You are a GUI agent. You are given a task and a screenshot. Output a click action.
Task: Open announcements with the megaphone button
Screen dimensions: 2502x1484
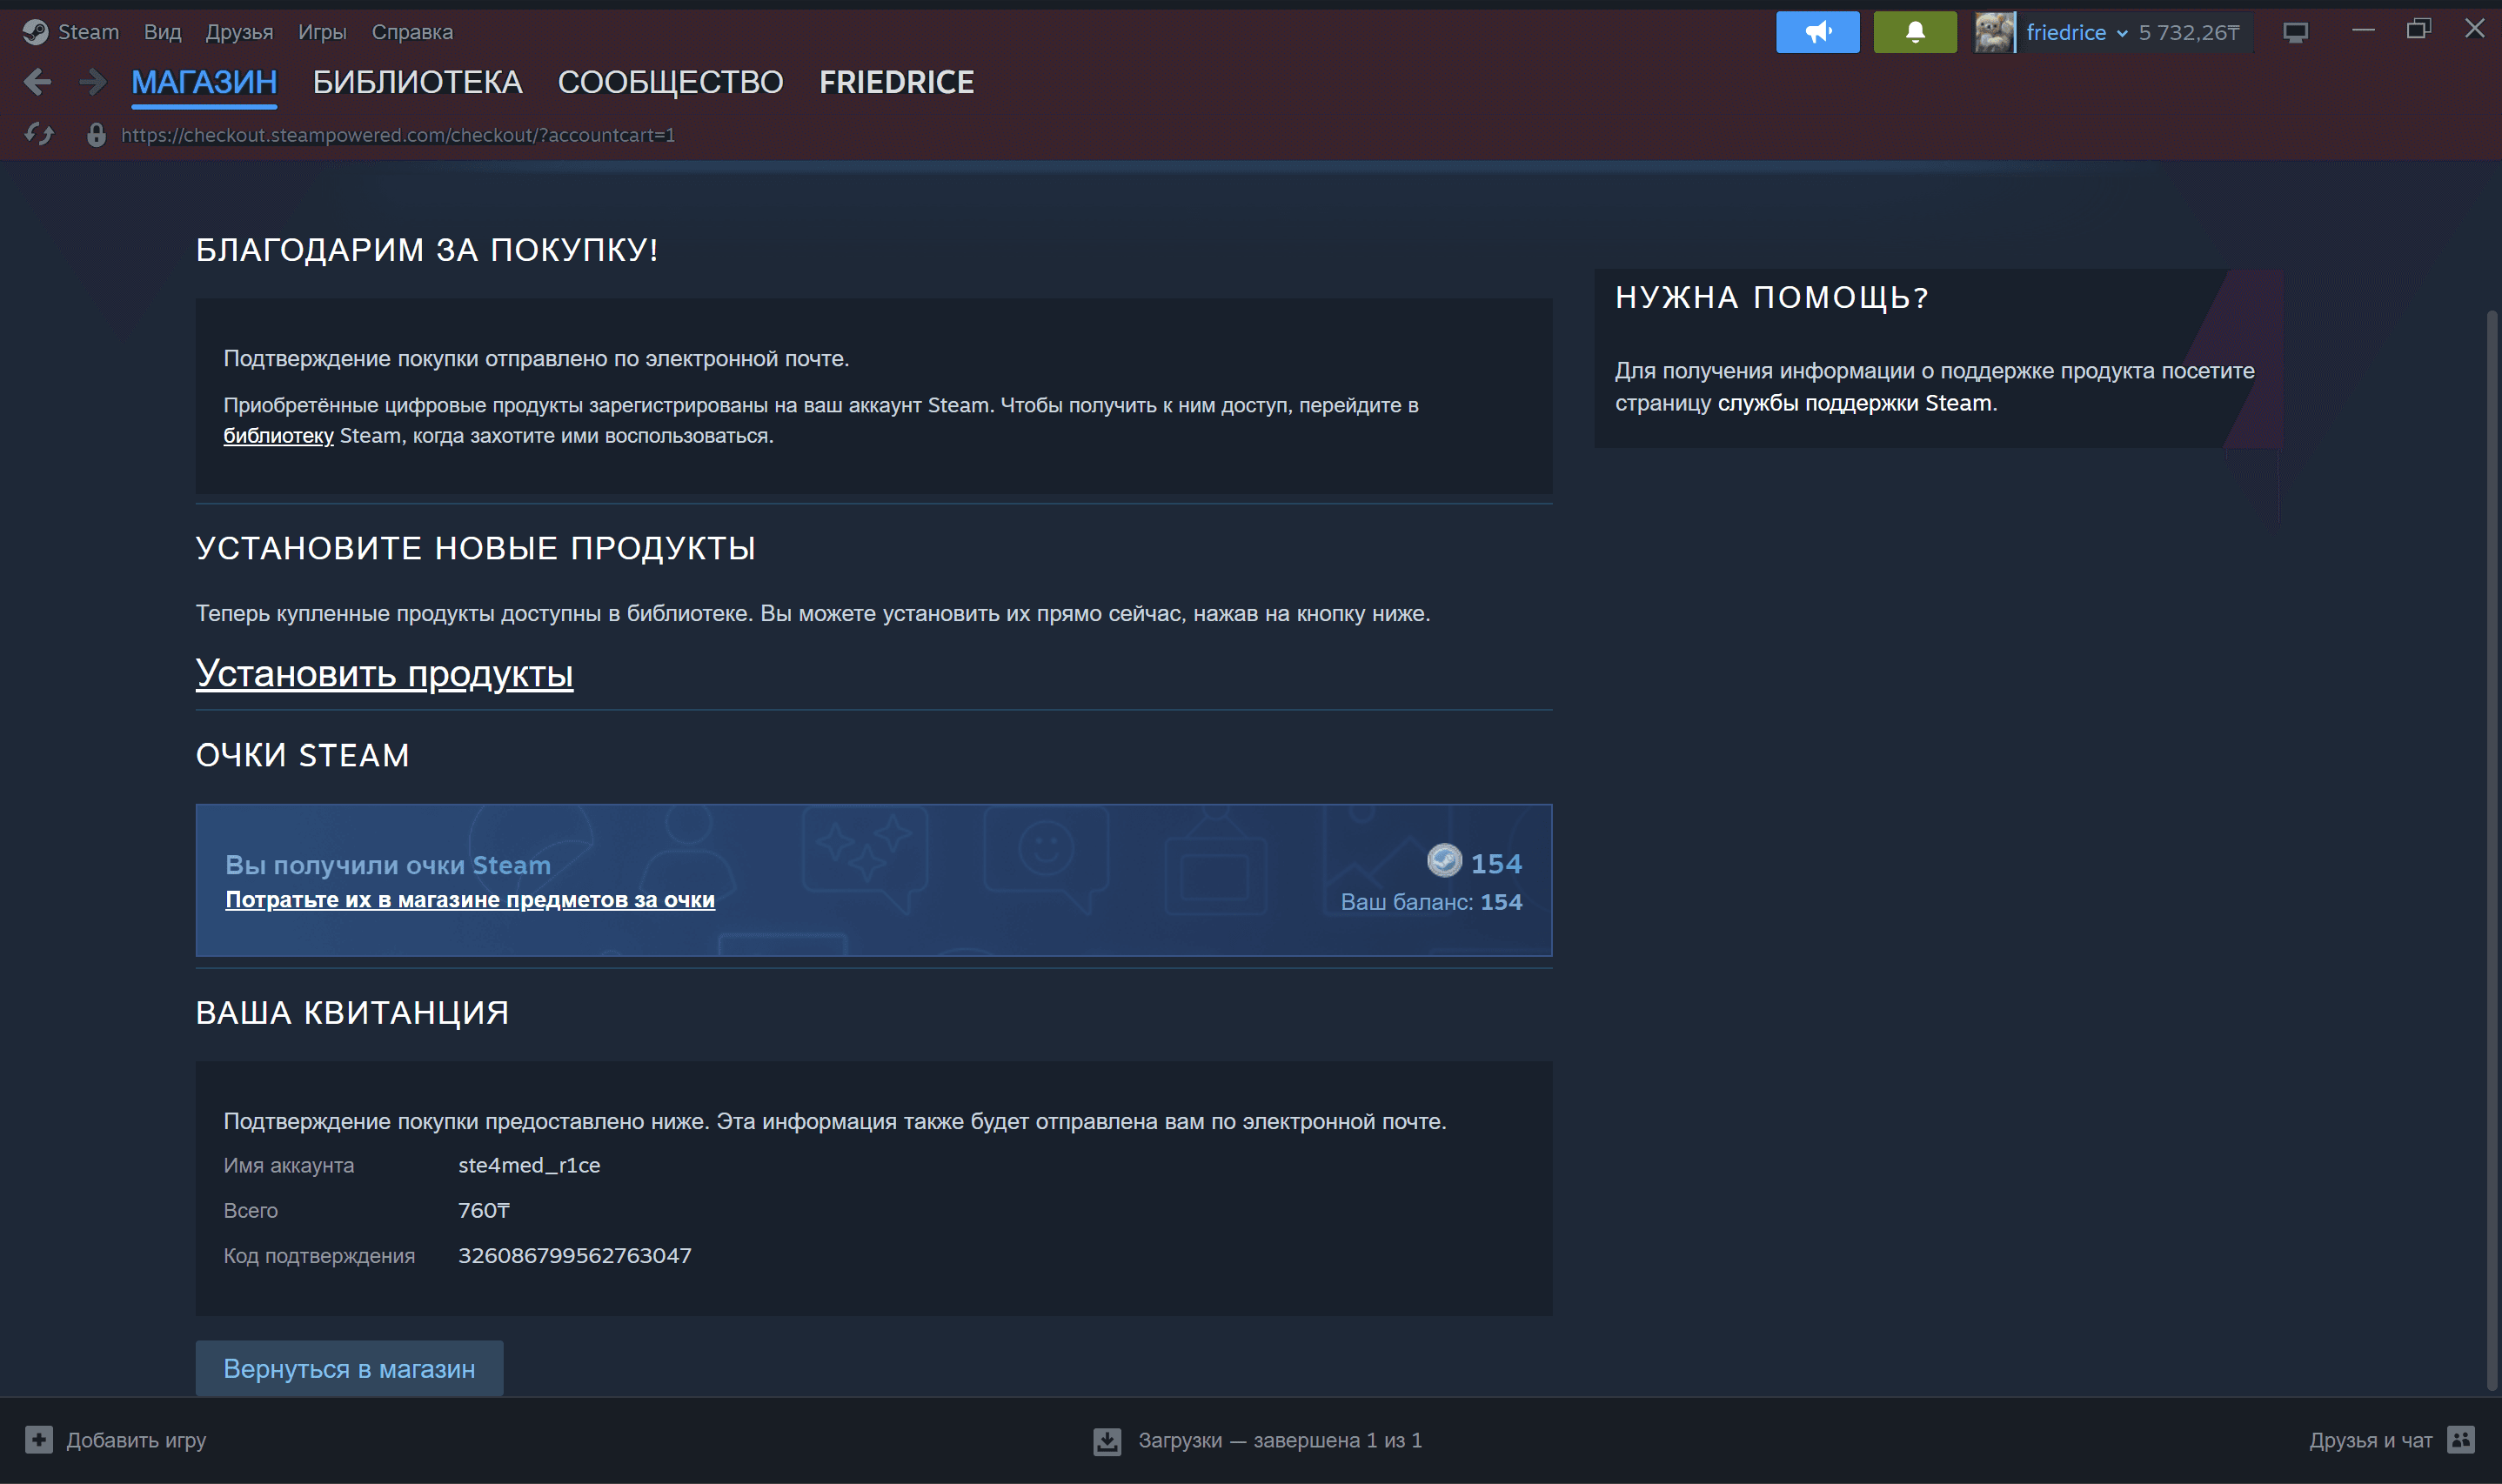pos(1817,32)
